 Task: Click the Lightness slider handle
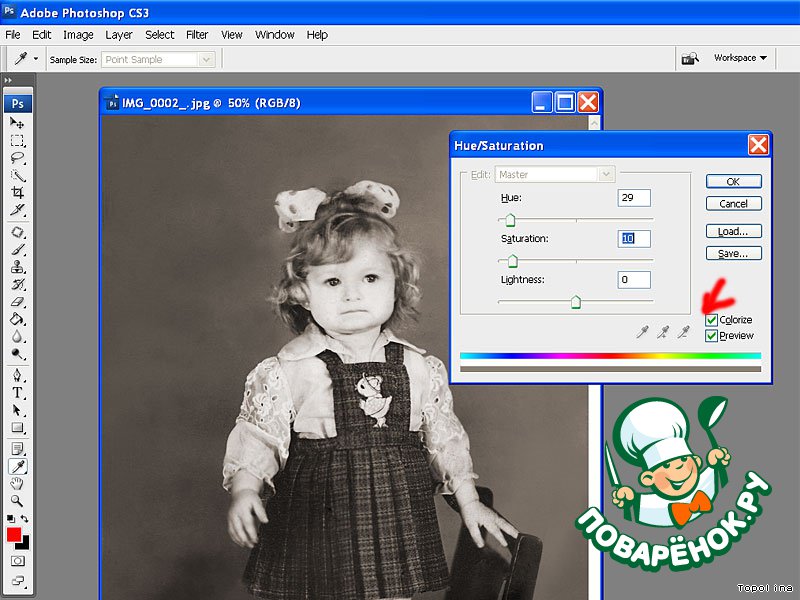(x=576, y=303)
